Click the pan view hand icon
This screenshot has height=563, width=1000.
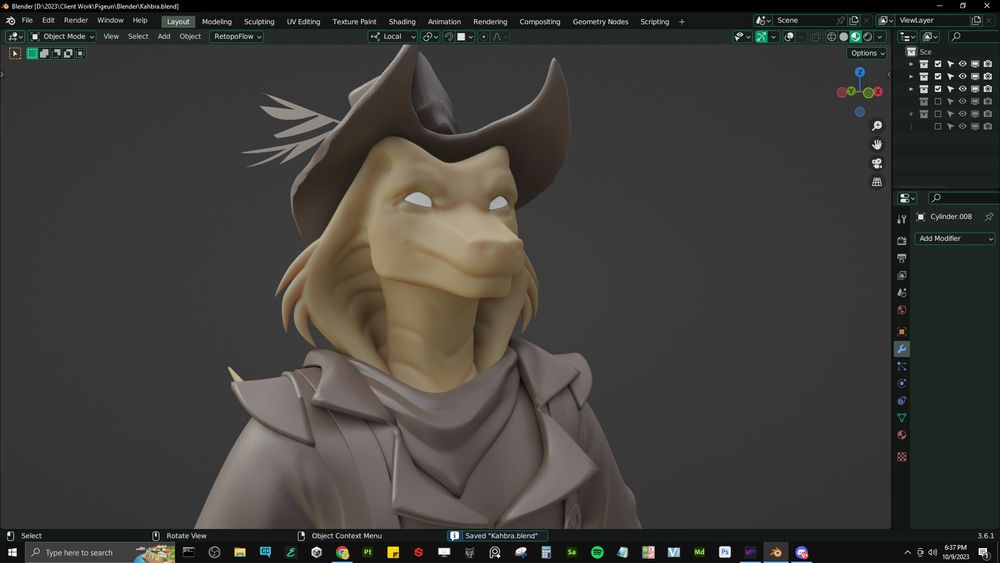coord(877,144)
